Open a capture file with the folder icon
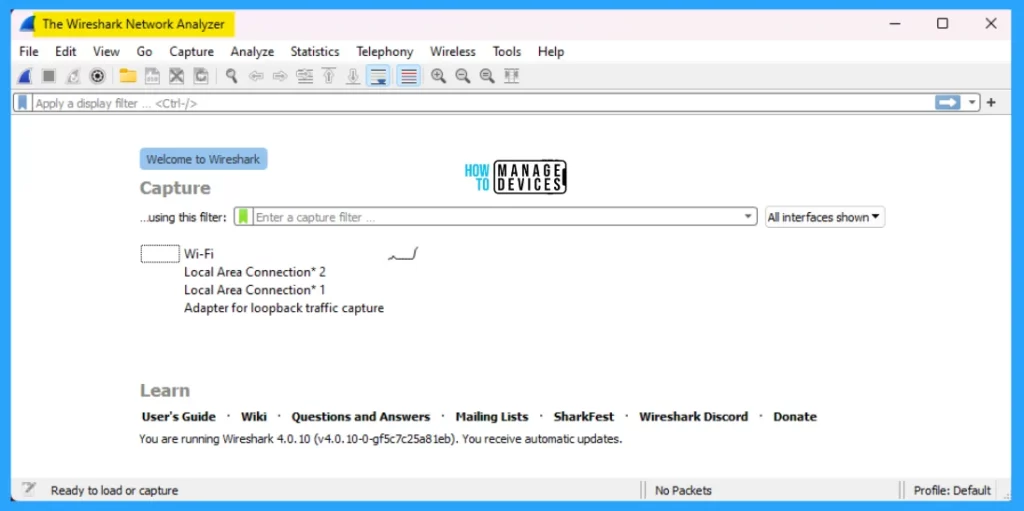This screenshot has width=1024, height=511. coord(128,76)
